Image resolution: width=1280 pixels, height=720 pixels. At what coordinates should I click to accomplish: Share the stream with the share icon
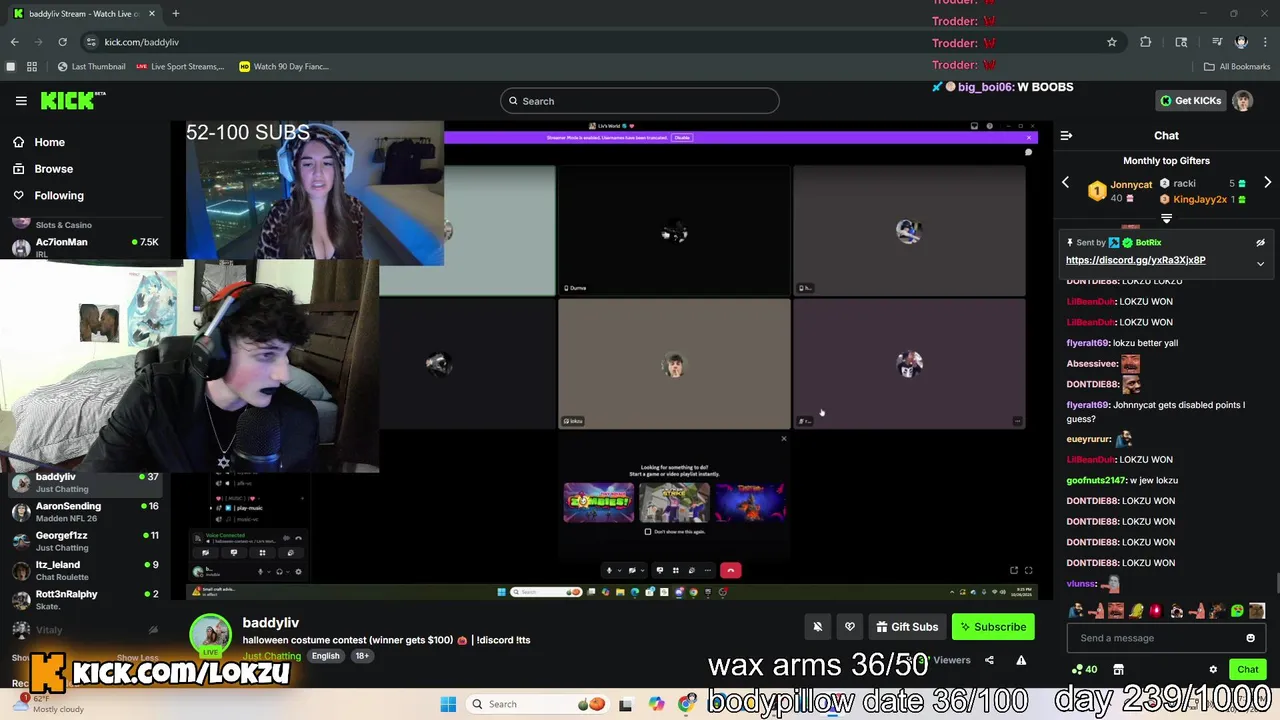point(989,660)
